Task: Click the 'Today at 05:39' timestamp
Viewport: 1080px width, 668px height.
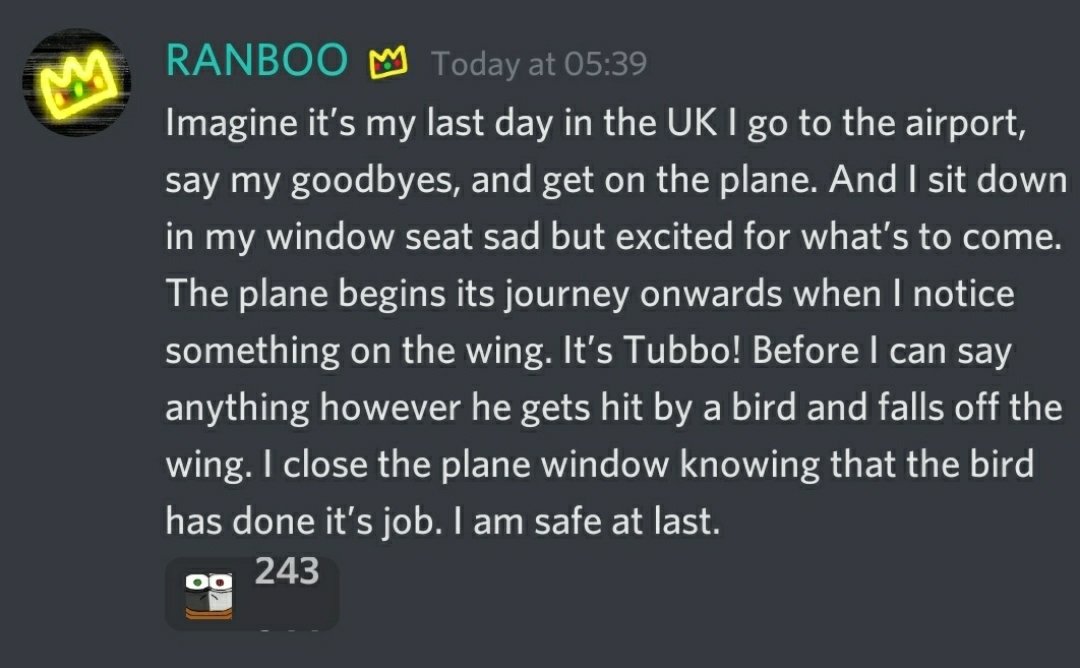Action: (539, 64)
